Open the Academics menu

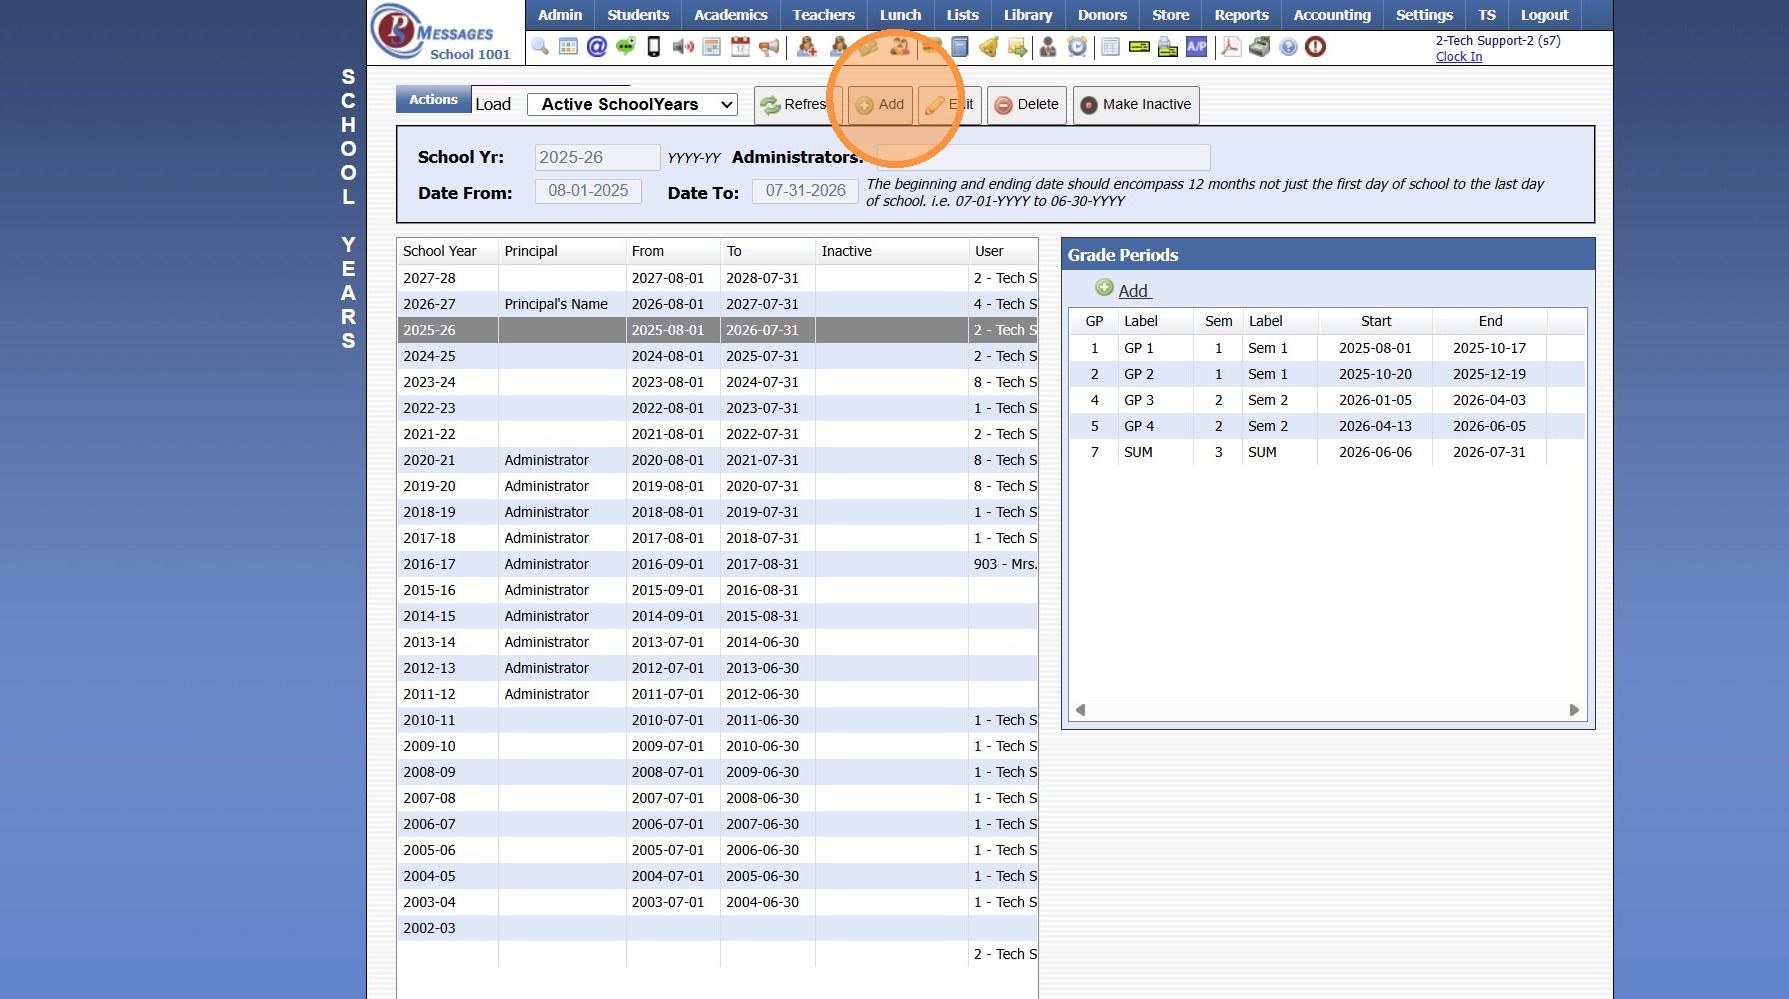point(730,15)
